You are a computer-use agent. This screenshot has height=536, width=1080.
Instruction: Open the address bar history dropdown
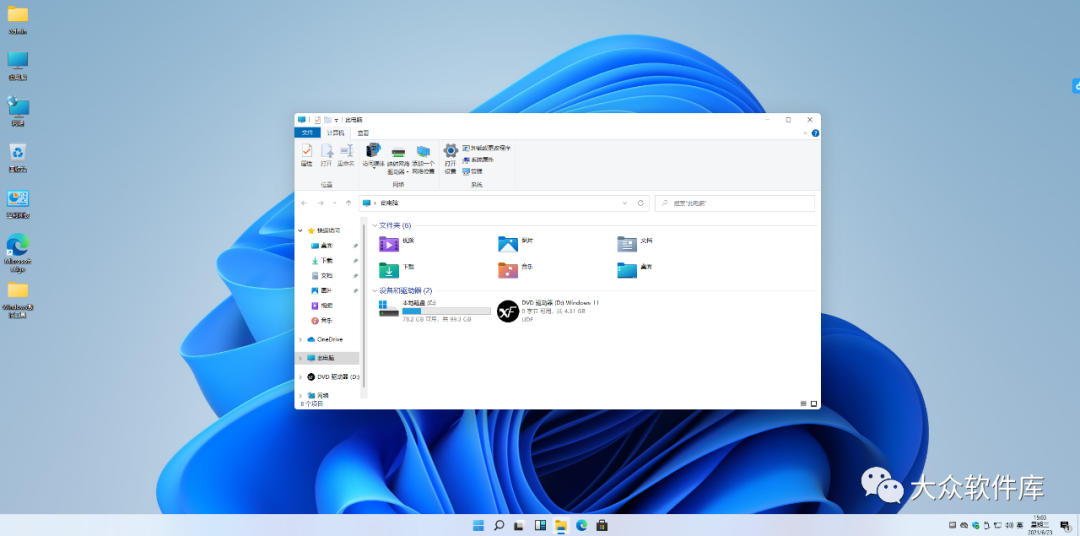click(625, 203)
